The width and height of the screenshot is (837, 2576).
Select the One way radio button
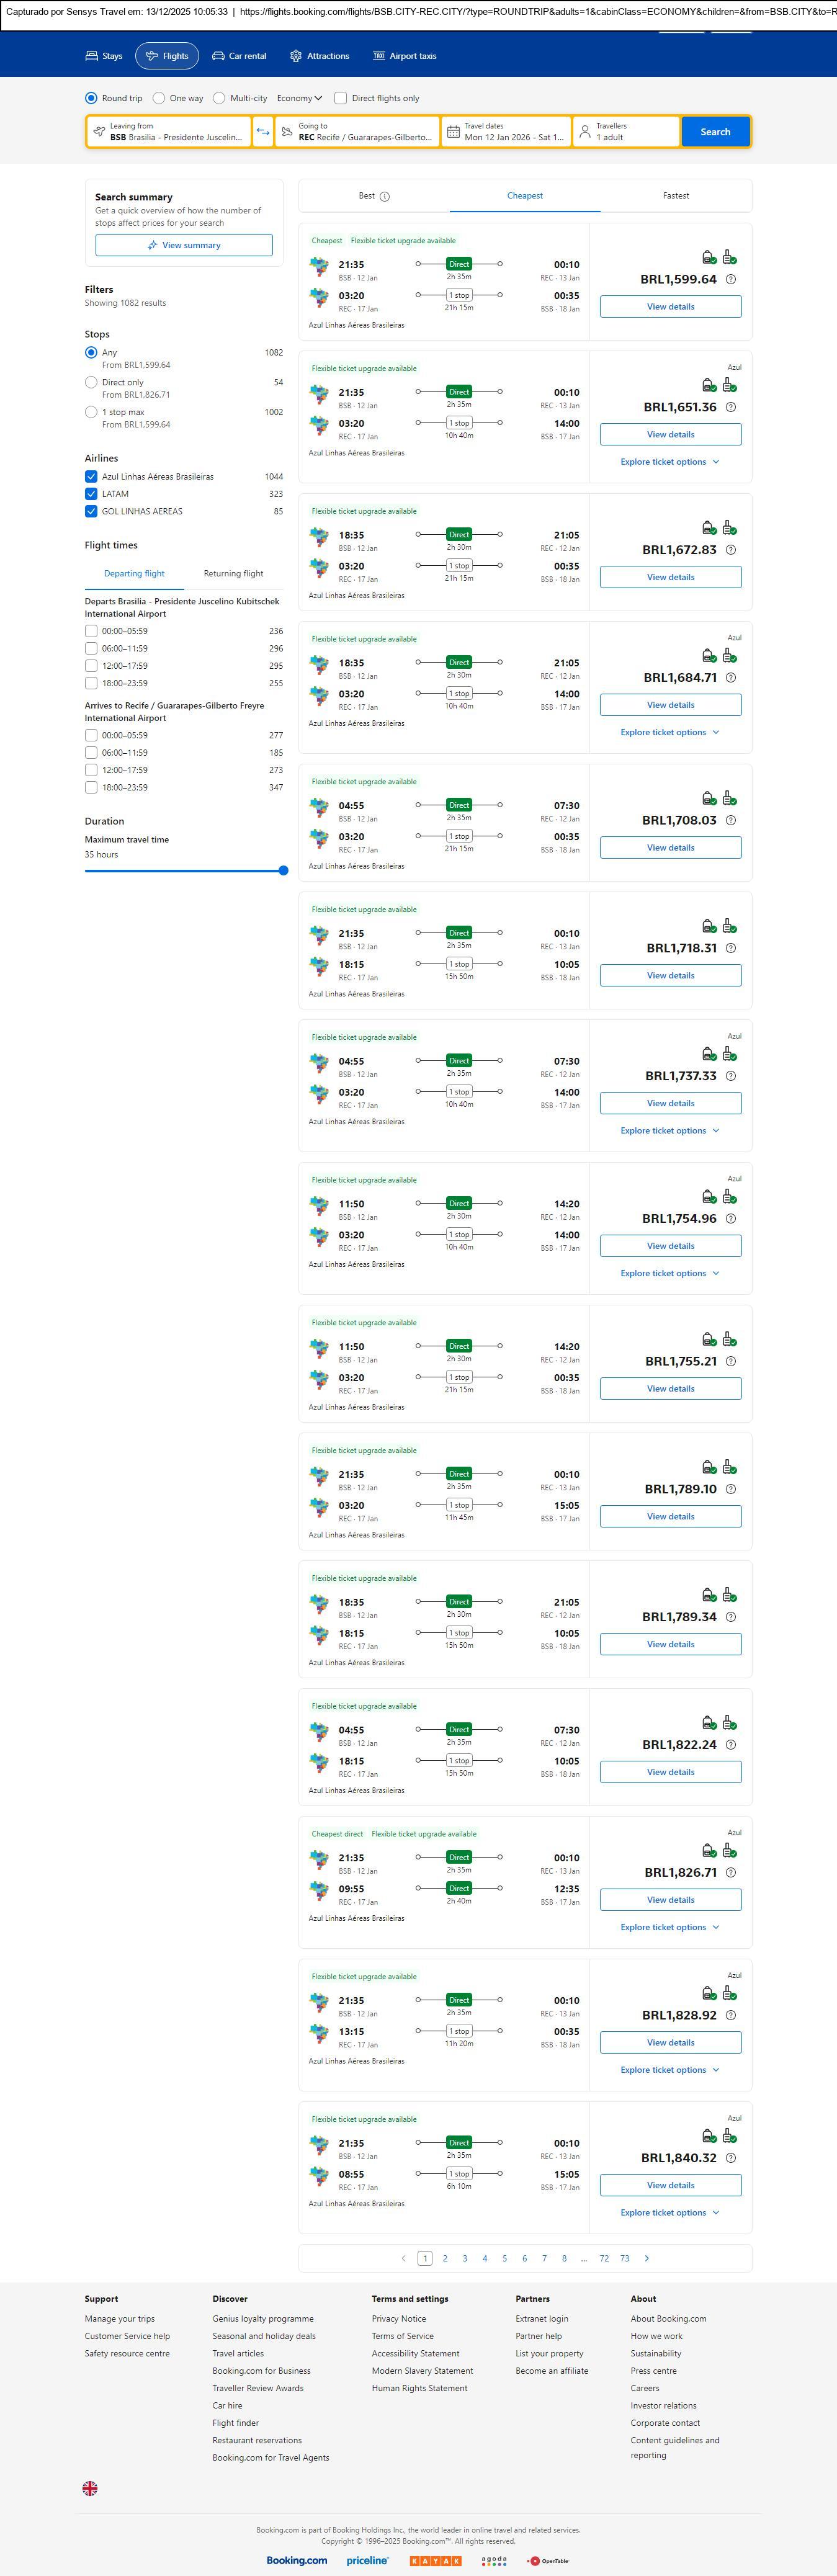[159, 98]
